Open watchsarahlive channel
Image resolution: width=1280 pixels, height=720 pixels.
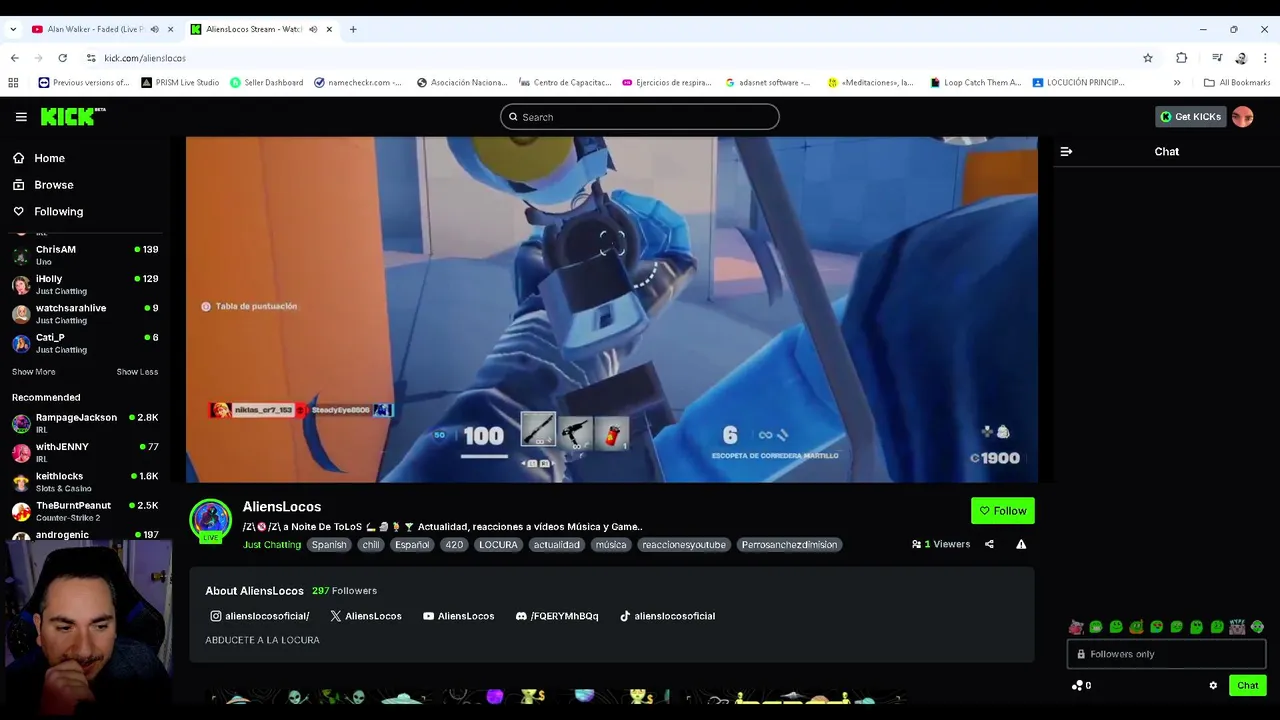pos(86,314)
